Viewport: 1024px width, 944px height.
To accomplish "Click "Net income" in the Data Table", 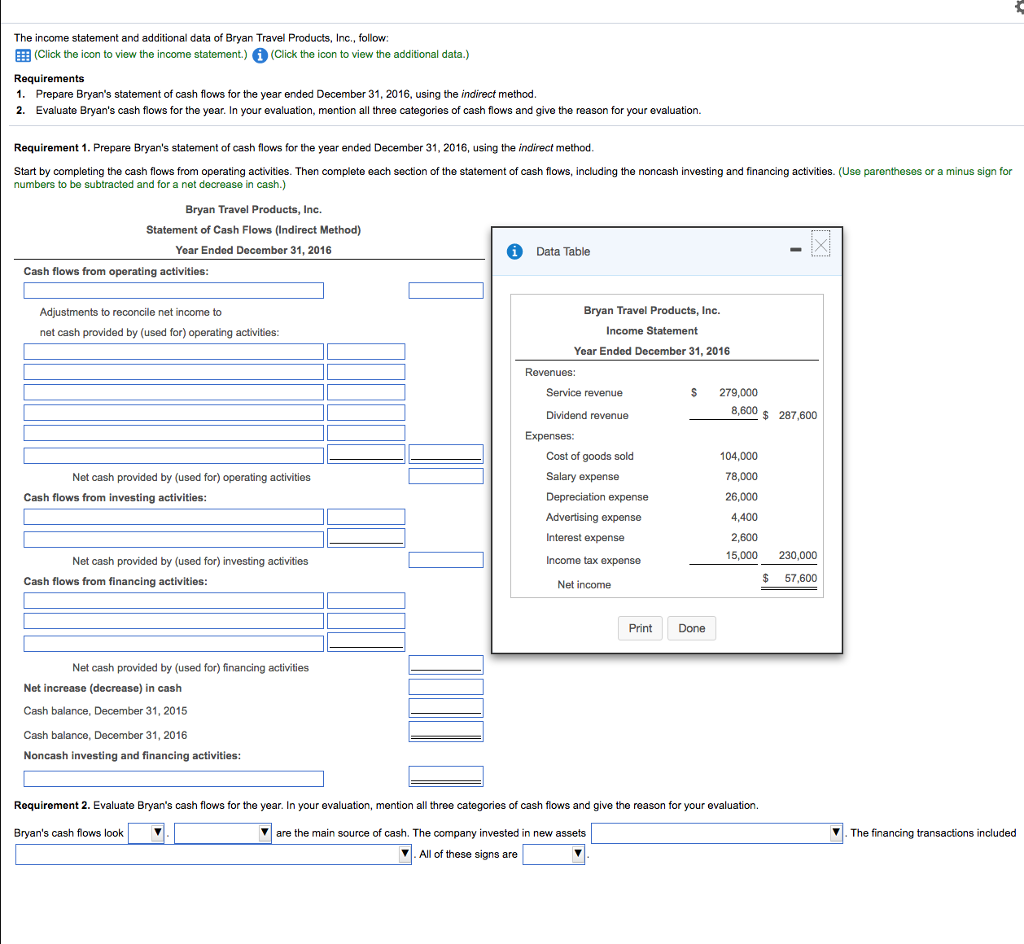I will (584, 585).
